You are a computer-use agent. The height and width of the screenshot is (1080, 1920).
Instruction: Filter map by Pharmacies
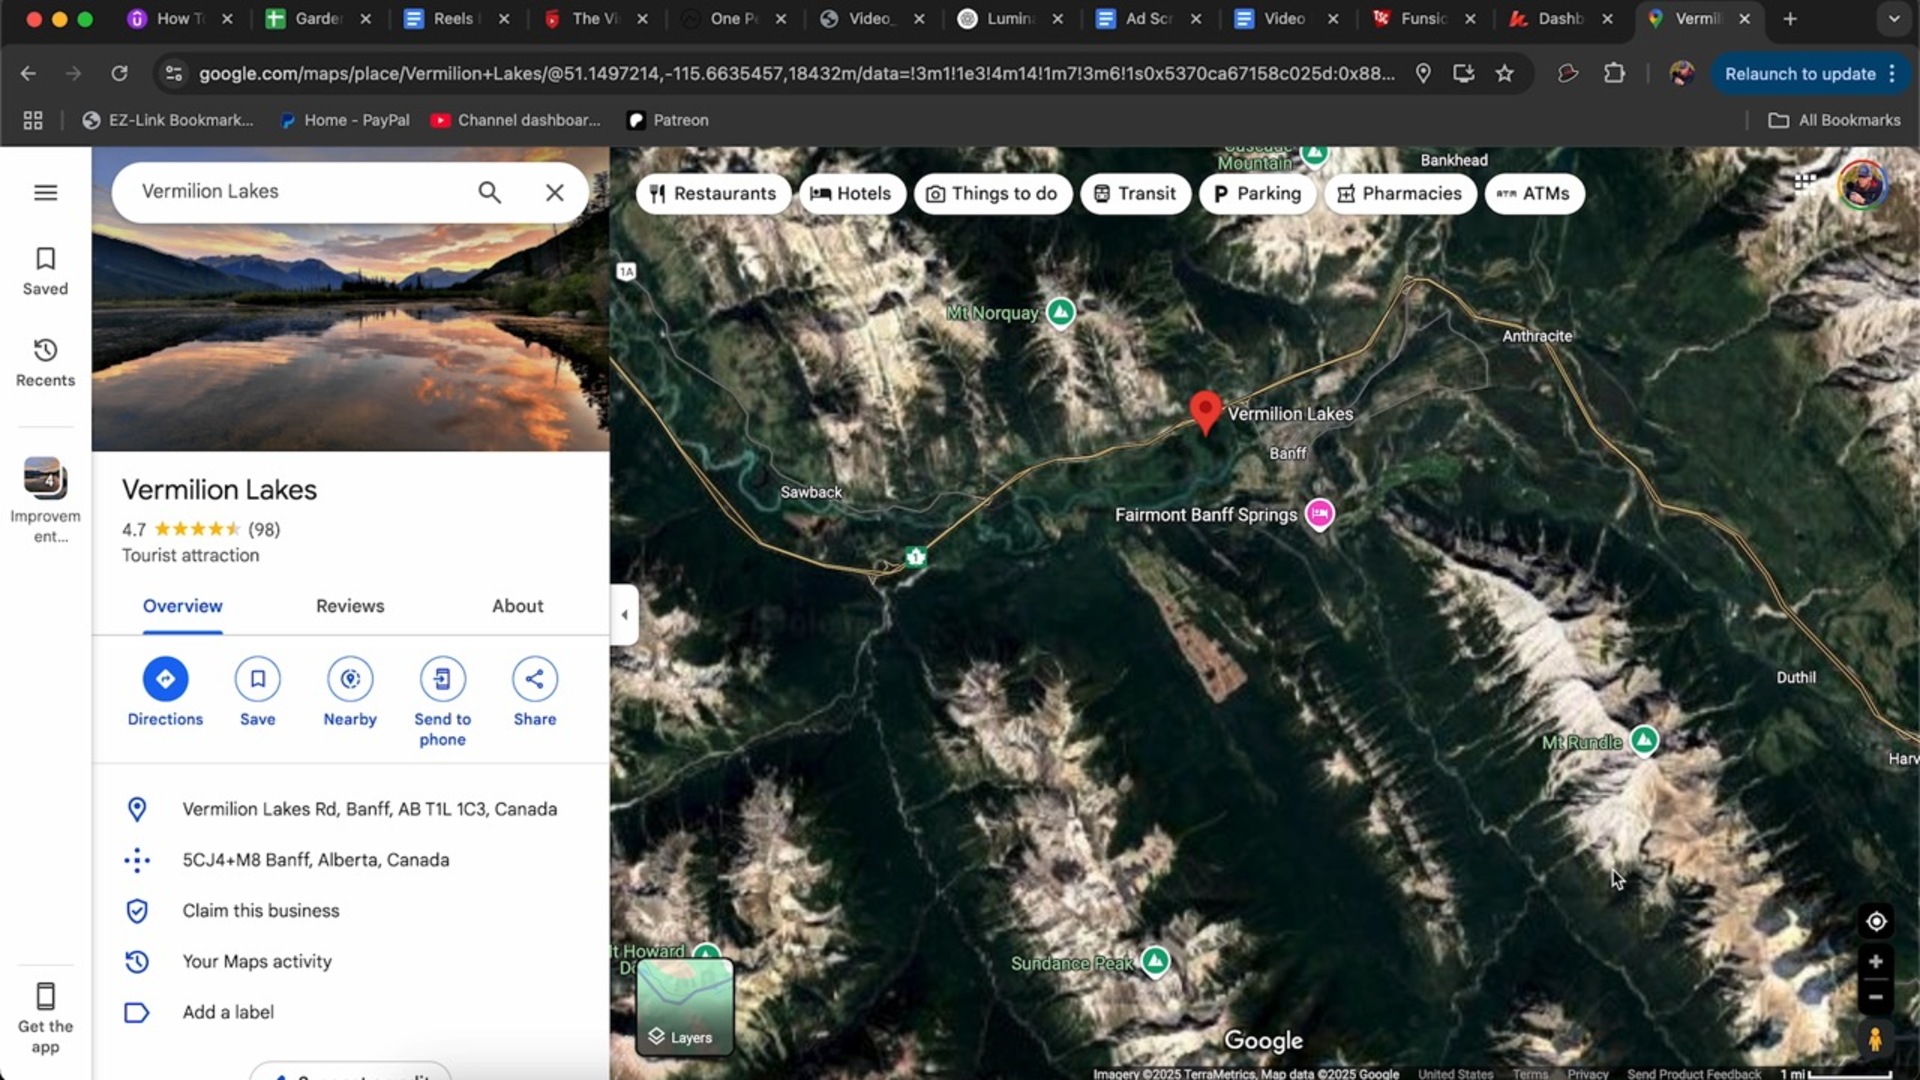click(x=1400, y=194)
